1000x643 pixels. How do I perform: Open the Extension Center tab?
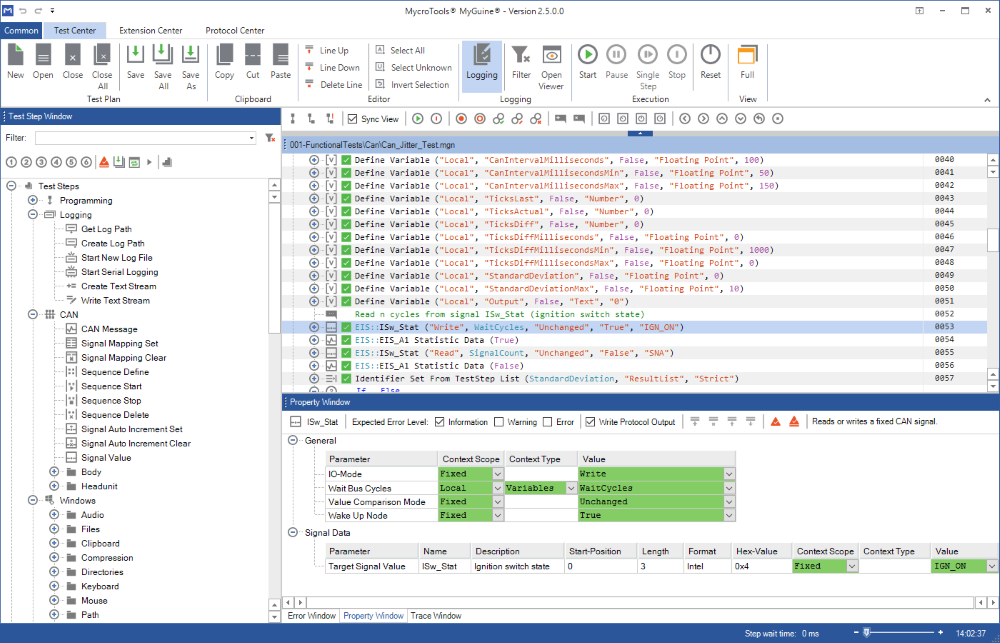pyautogui.click(x=150, y=30)
